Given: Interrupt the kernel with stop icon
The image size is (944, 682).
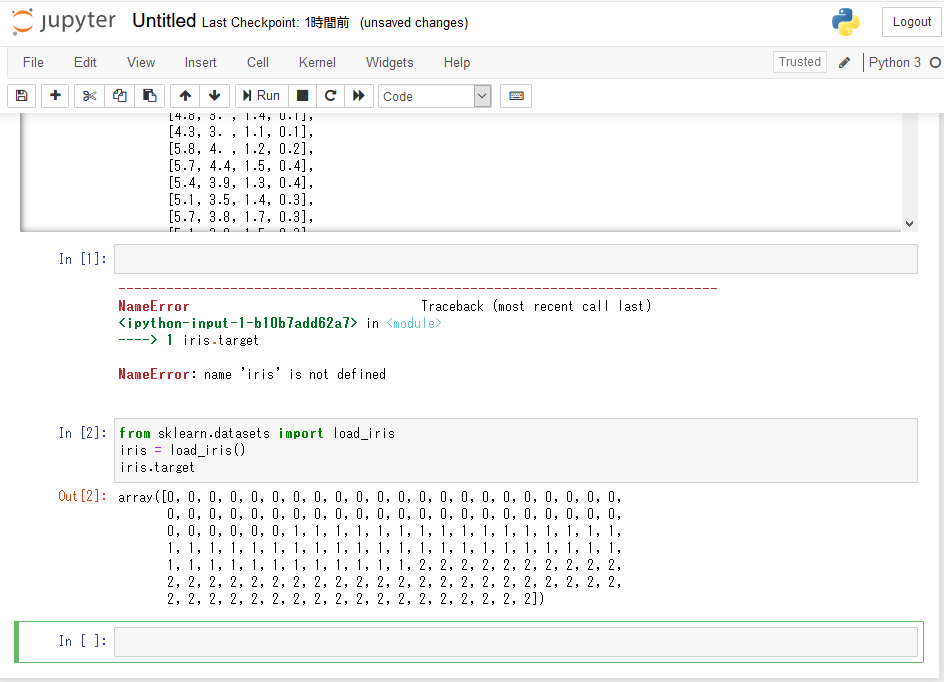Looking at the screenshot, I should click(x=303, y=96).
